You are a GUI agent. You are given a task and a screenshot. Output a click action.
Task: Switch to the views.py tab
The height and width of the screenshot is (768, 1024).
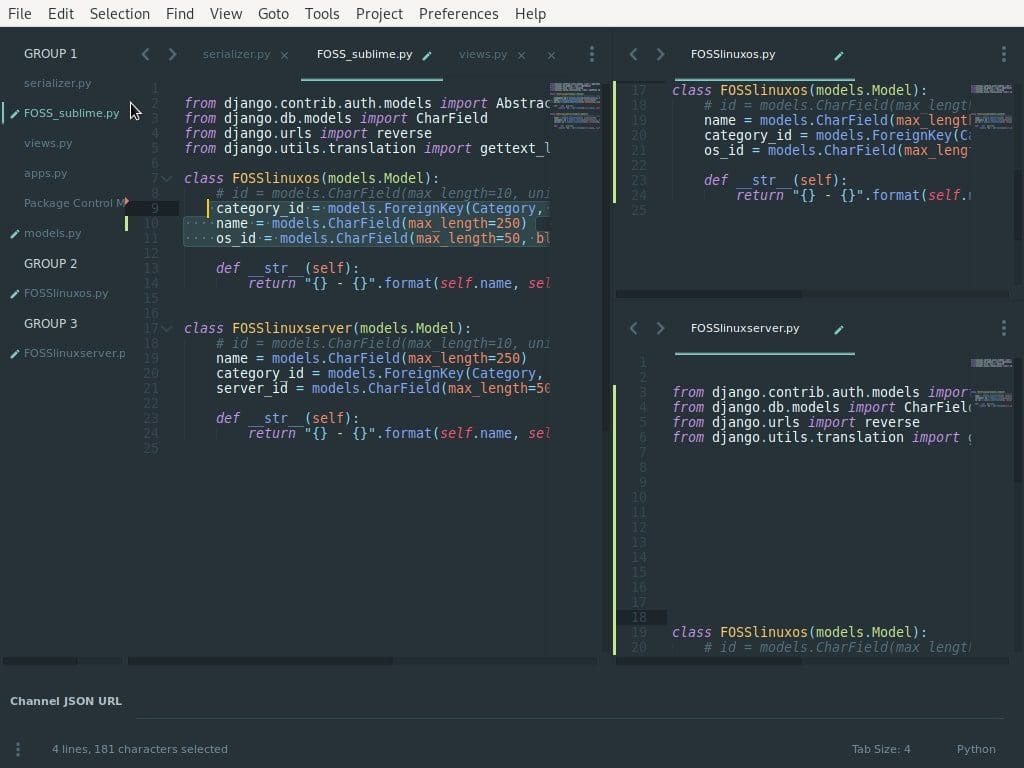tap(483, 54)
